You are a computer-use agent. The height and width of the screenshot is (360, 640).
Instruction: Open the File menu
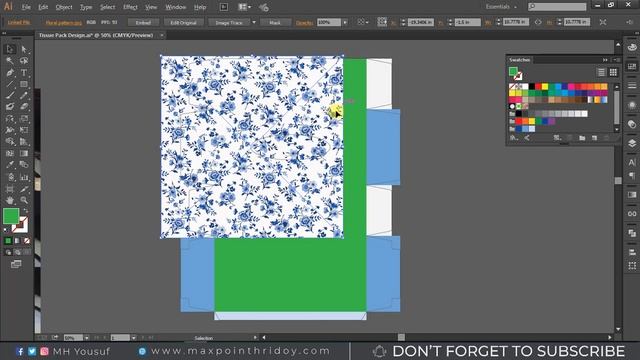click(x=26, y=7)
